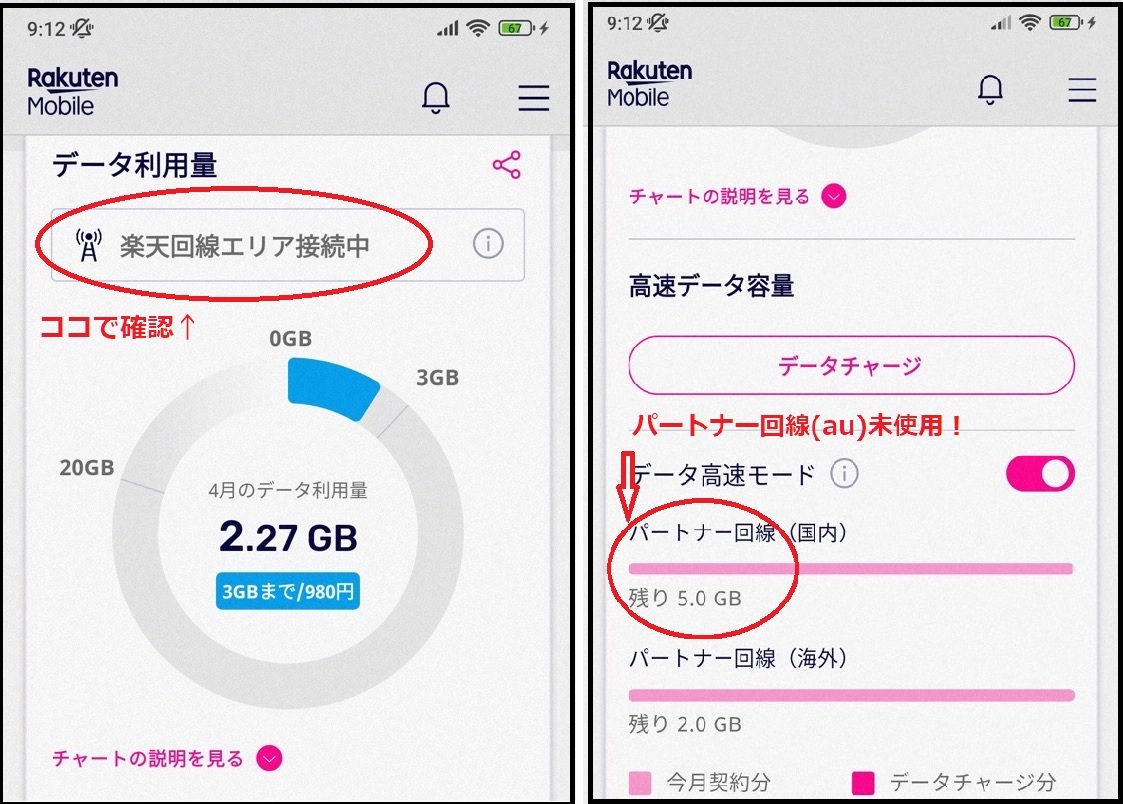
Task: Click the データチャージ button
Action: tap(851, 365)
